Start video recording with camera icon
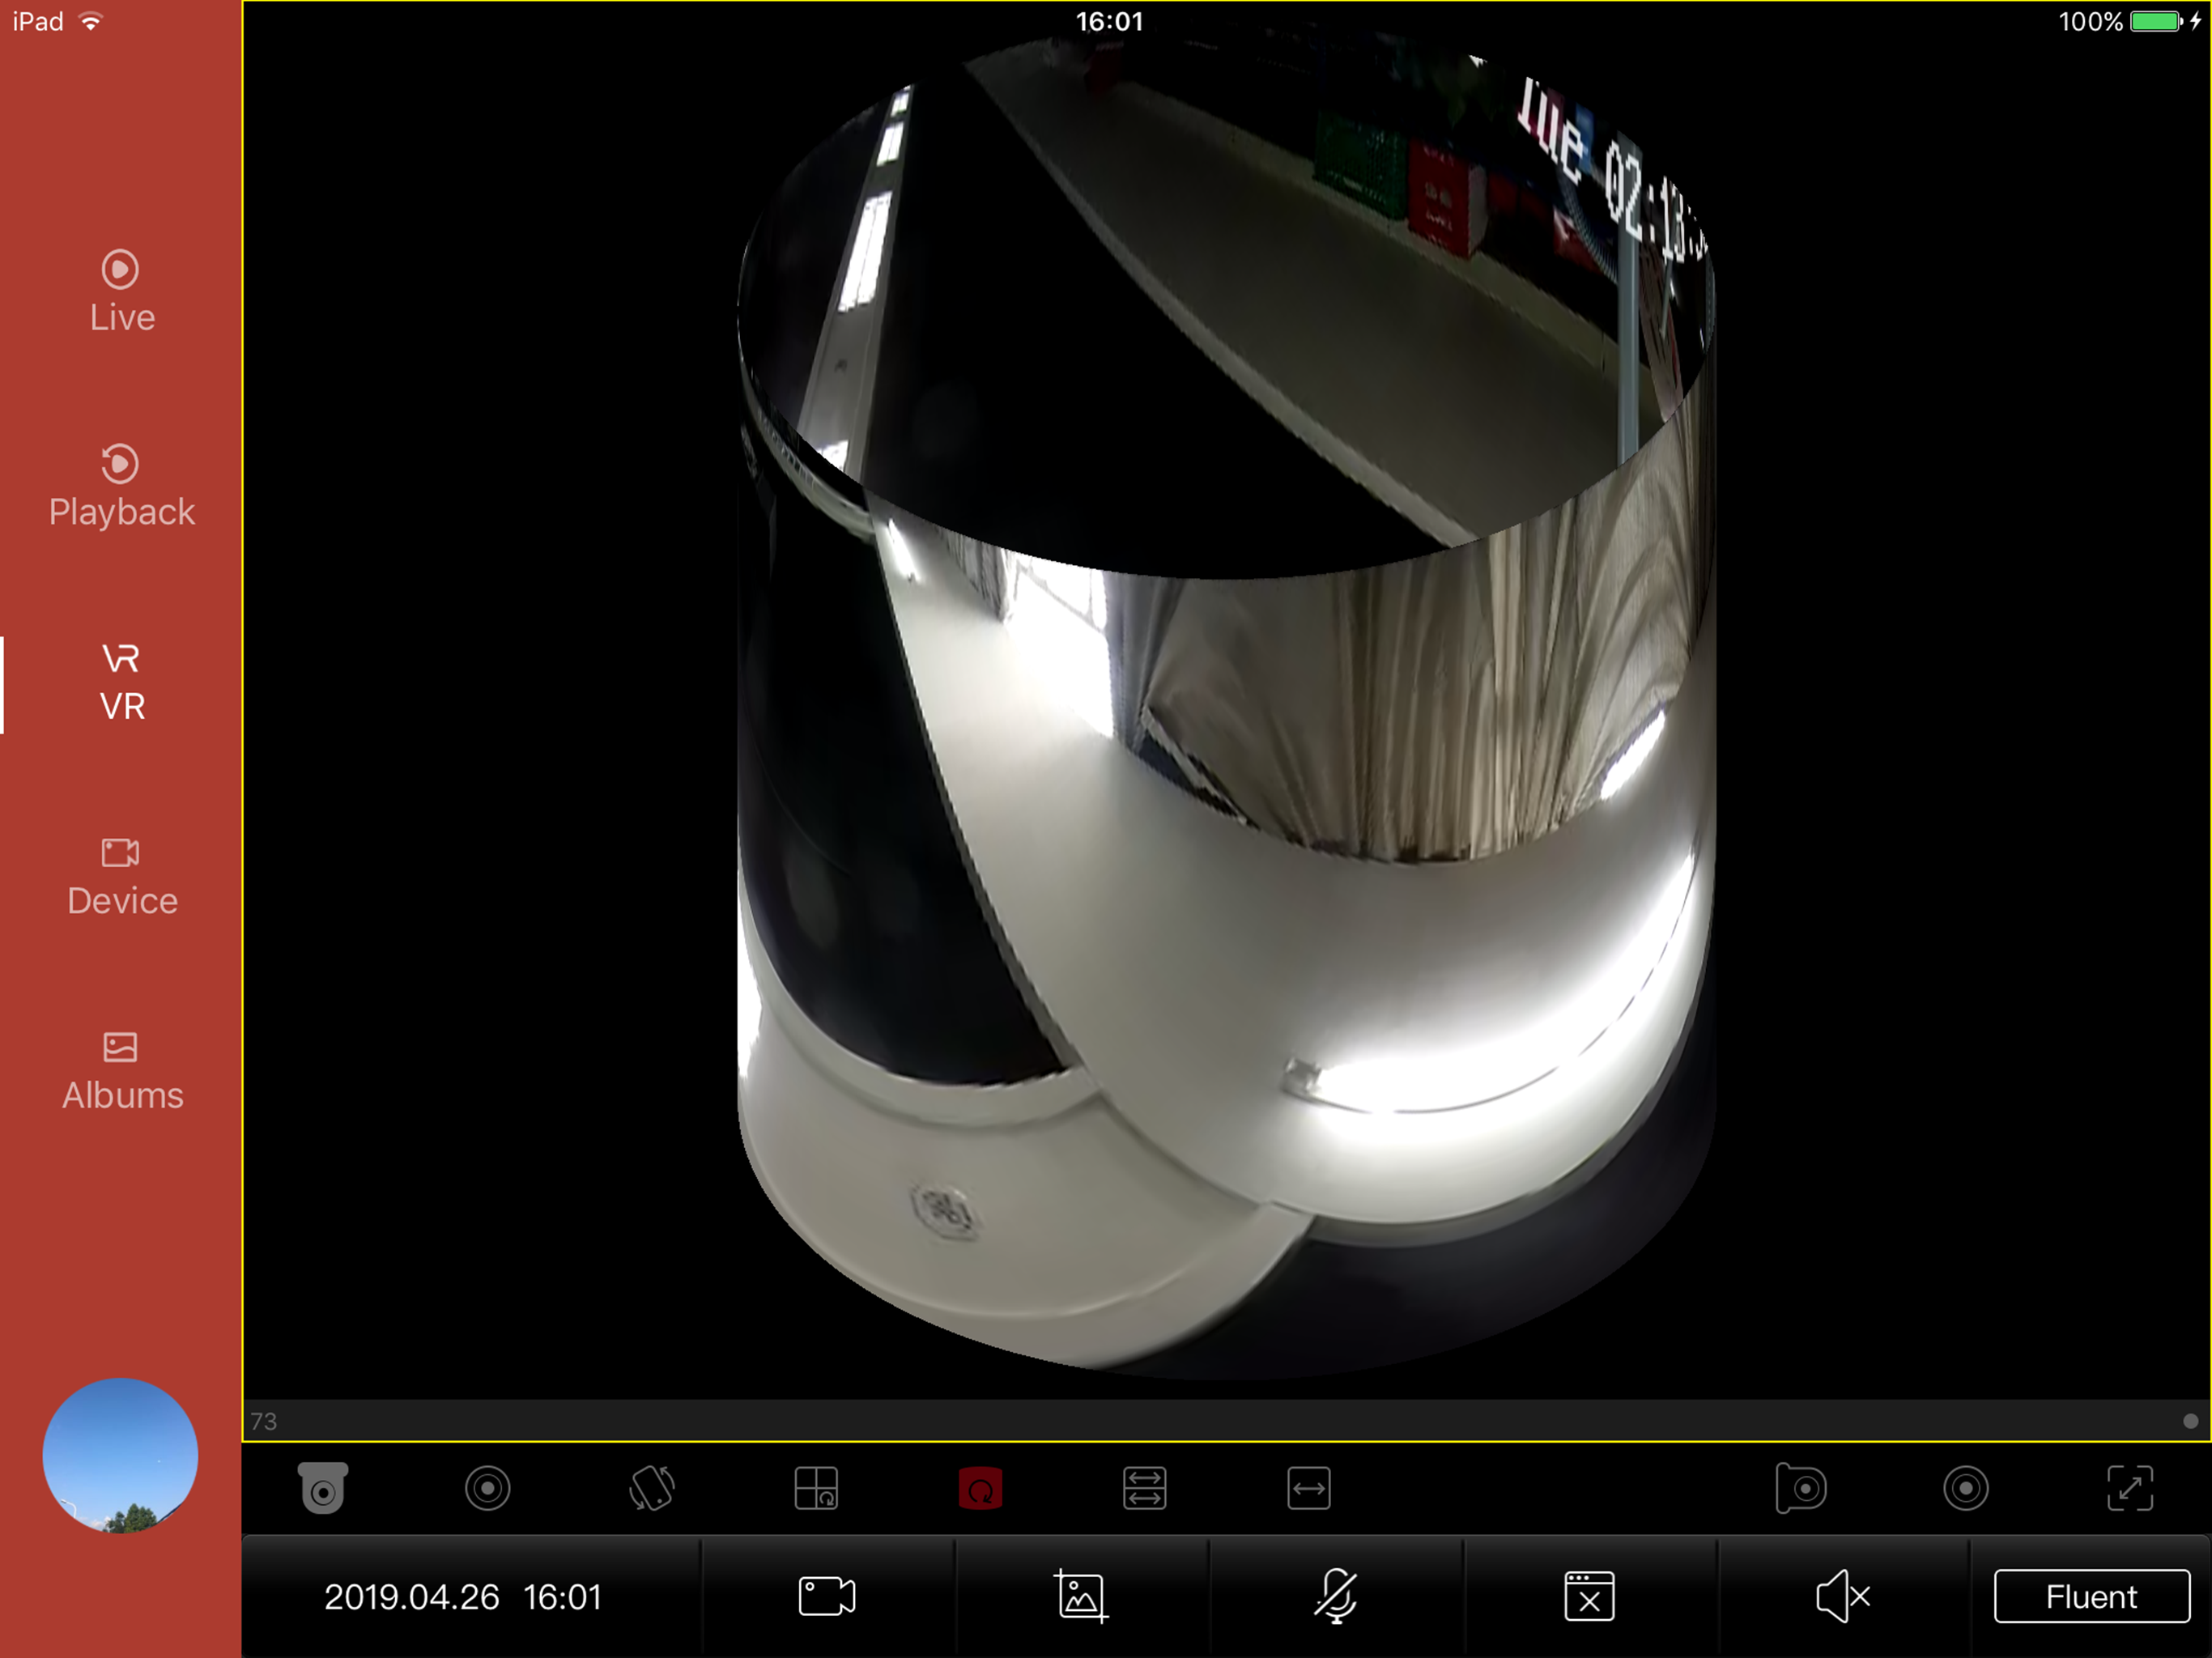Image resolution: width=2212 pixels, height=1658 pixels. [x=827, y=1596]
